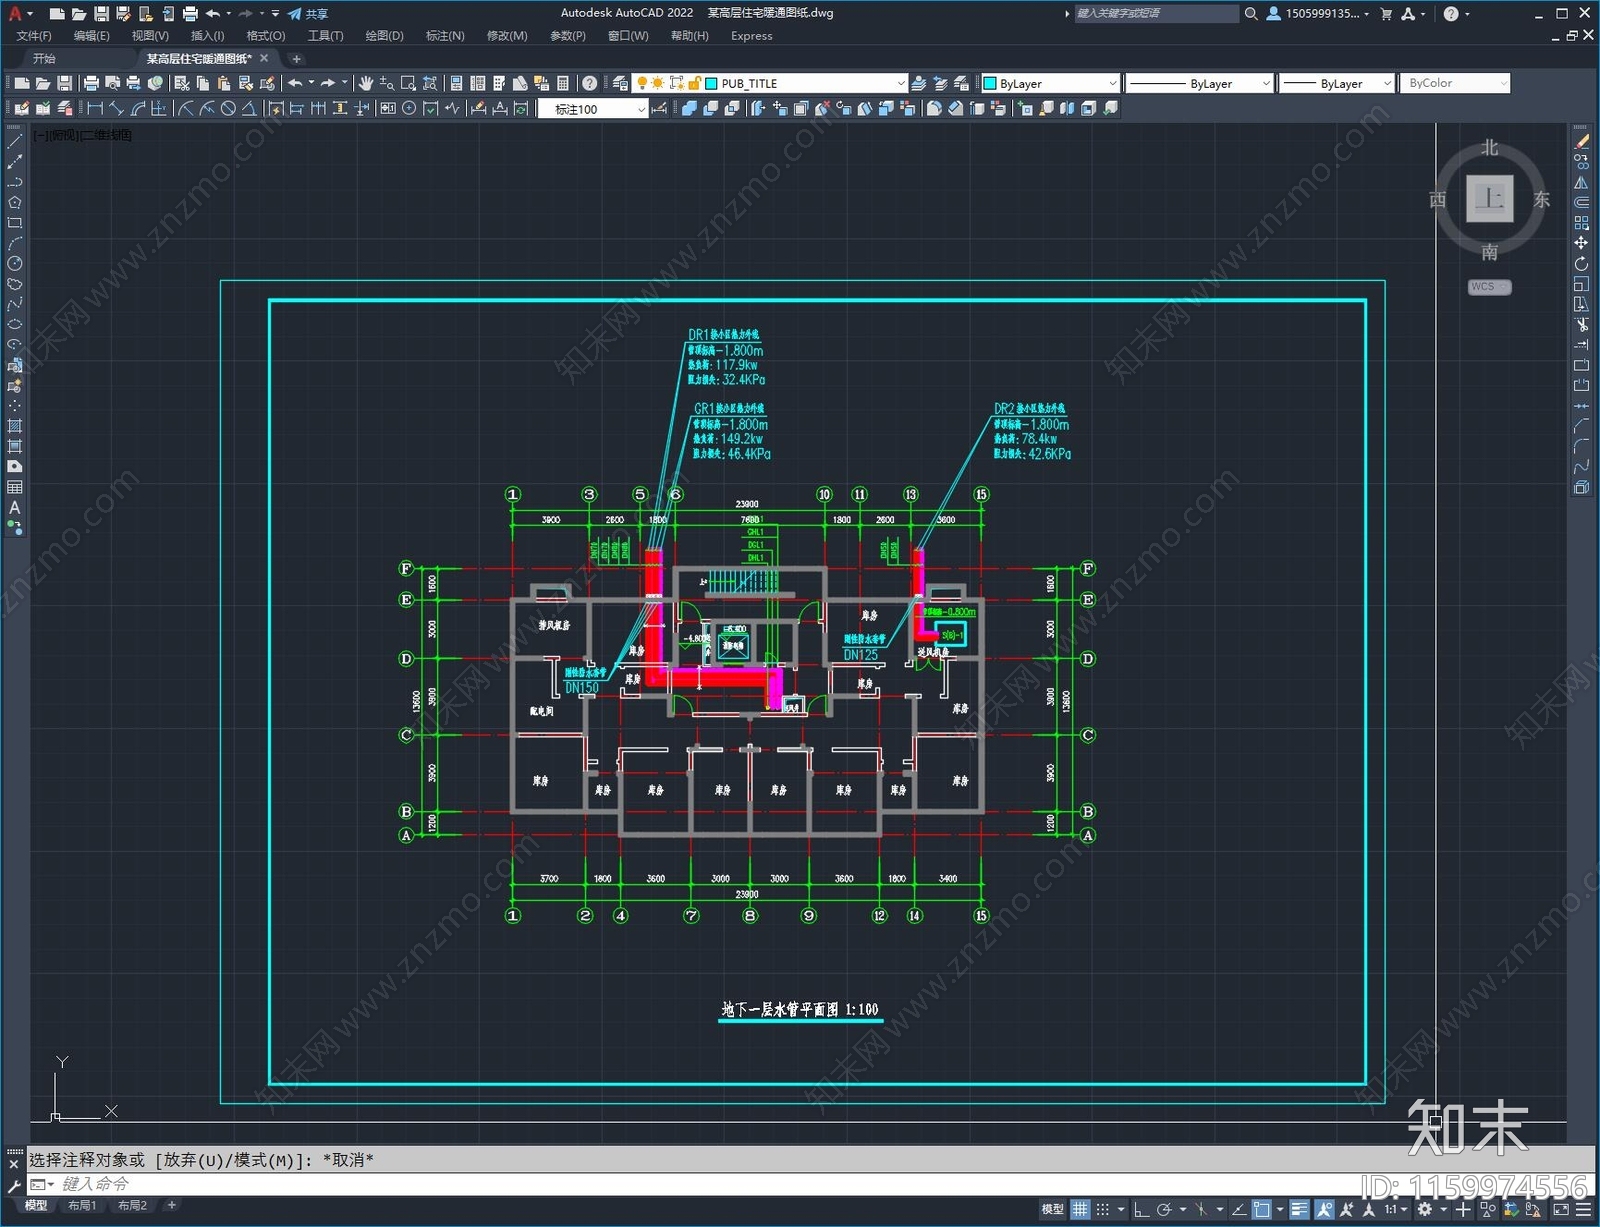Select the Rotate tool in modify toolbar
This screenshot has width=1600, height=1227.
click(1581, 264)
